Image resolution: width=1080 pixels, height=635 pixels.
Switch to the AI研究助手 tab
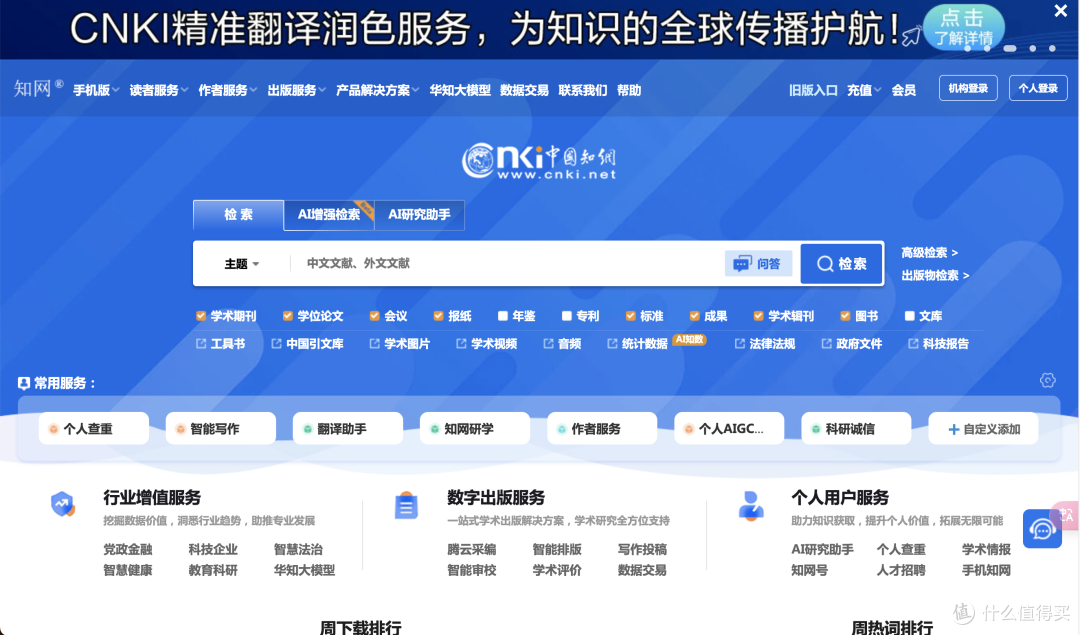point(419,215)
